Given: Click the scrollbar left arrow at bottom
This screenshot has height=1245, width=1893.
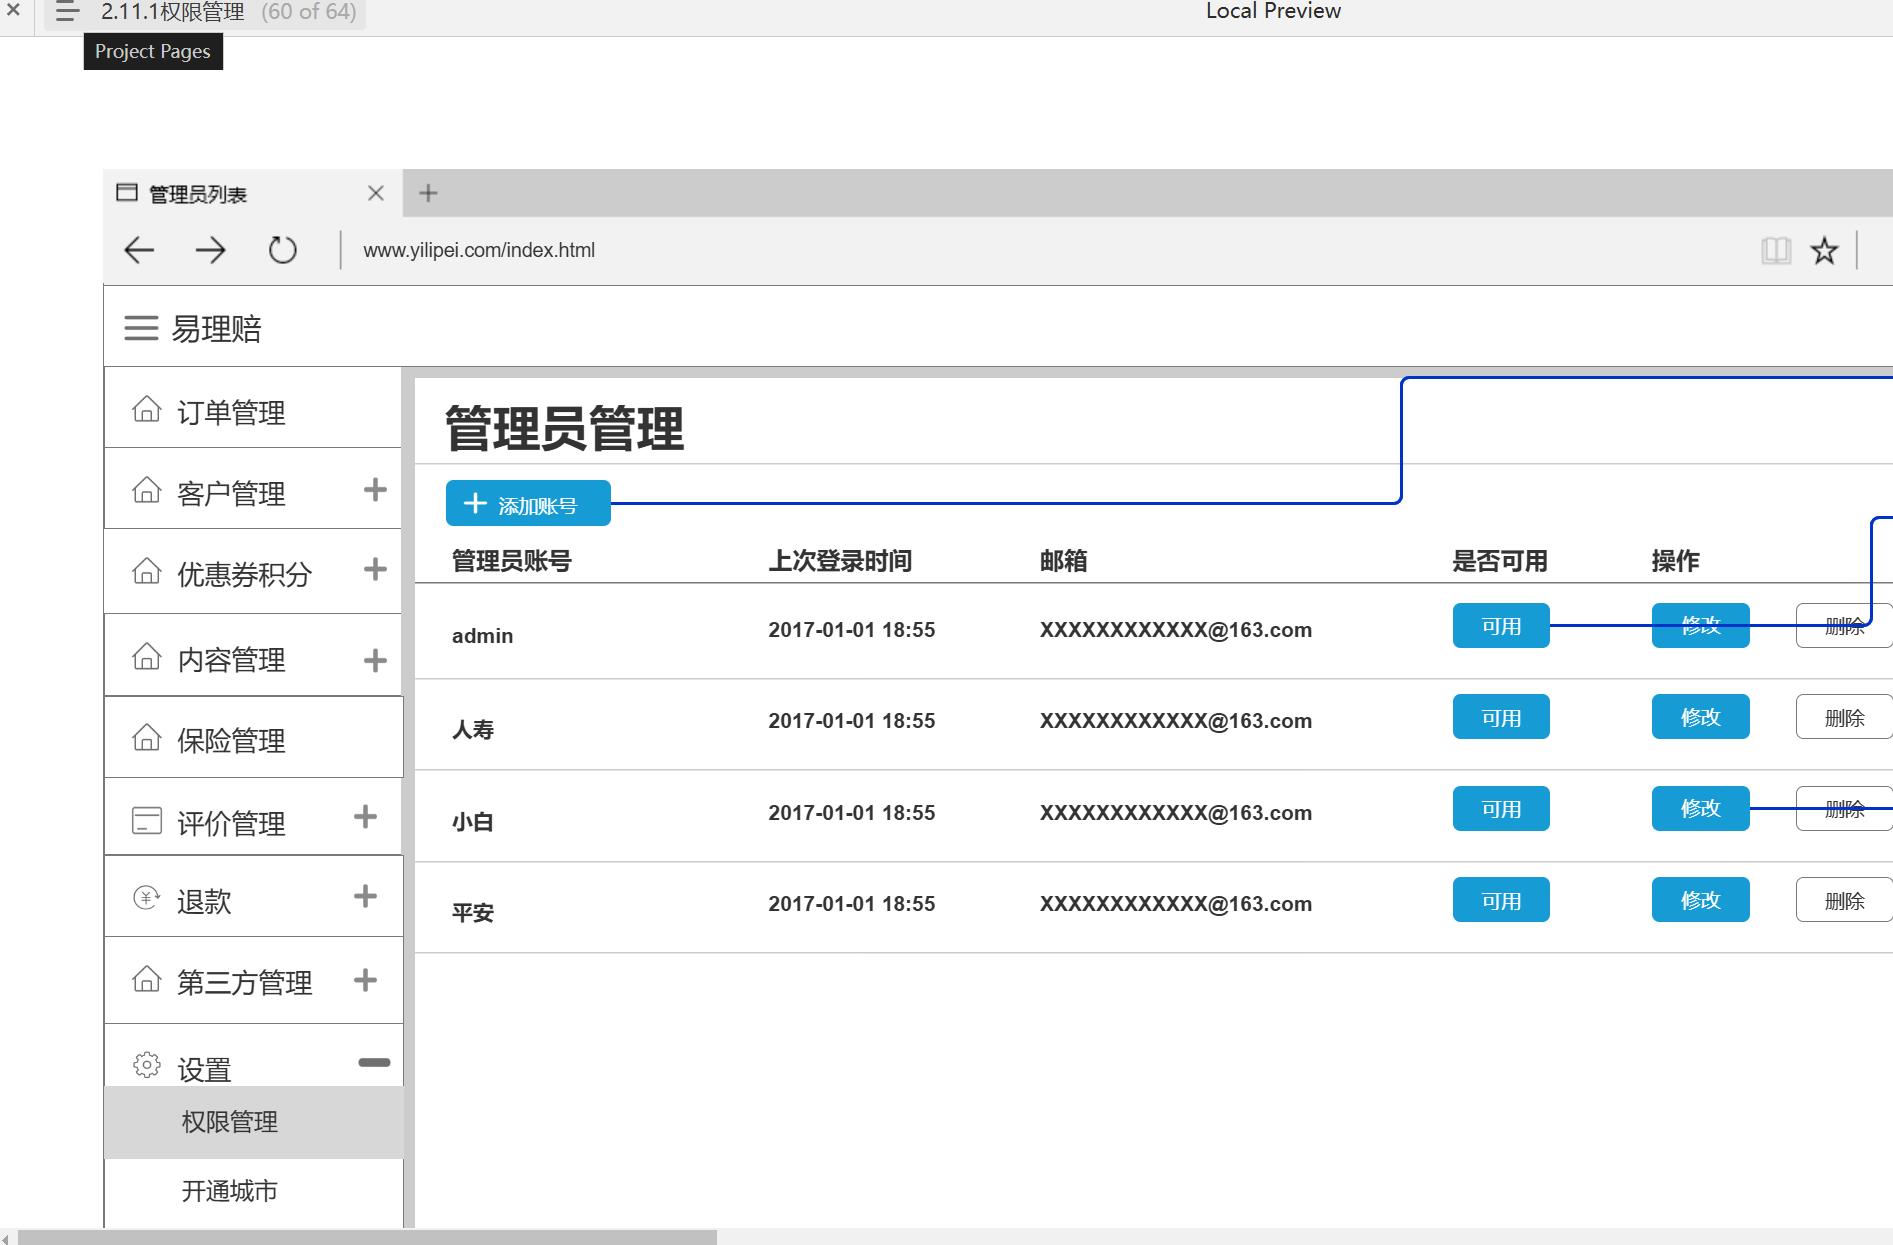Looking at the screenshot, I should click(x=6, y=1238).
